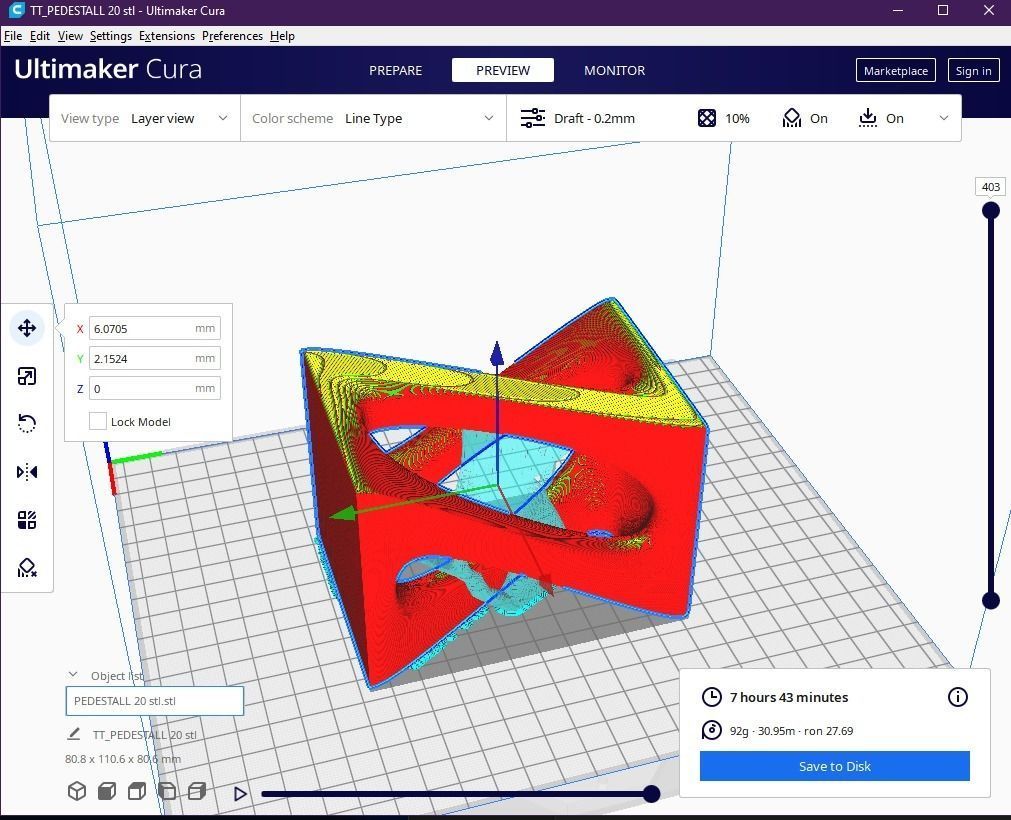Click the print profile sliders icon
This screenshot has height=820, width=1011.
(533, 118)
